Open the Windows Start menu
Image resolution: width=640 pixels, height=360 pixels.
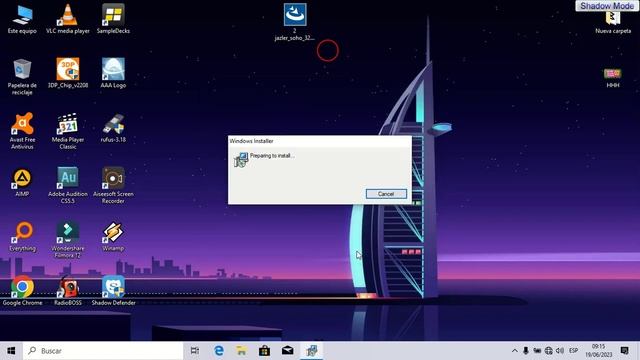[11, 351]
